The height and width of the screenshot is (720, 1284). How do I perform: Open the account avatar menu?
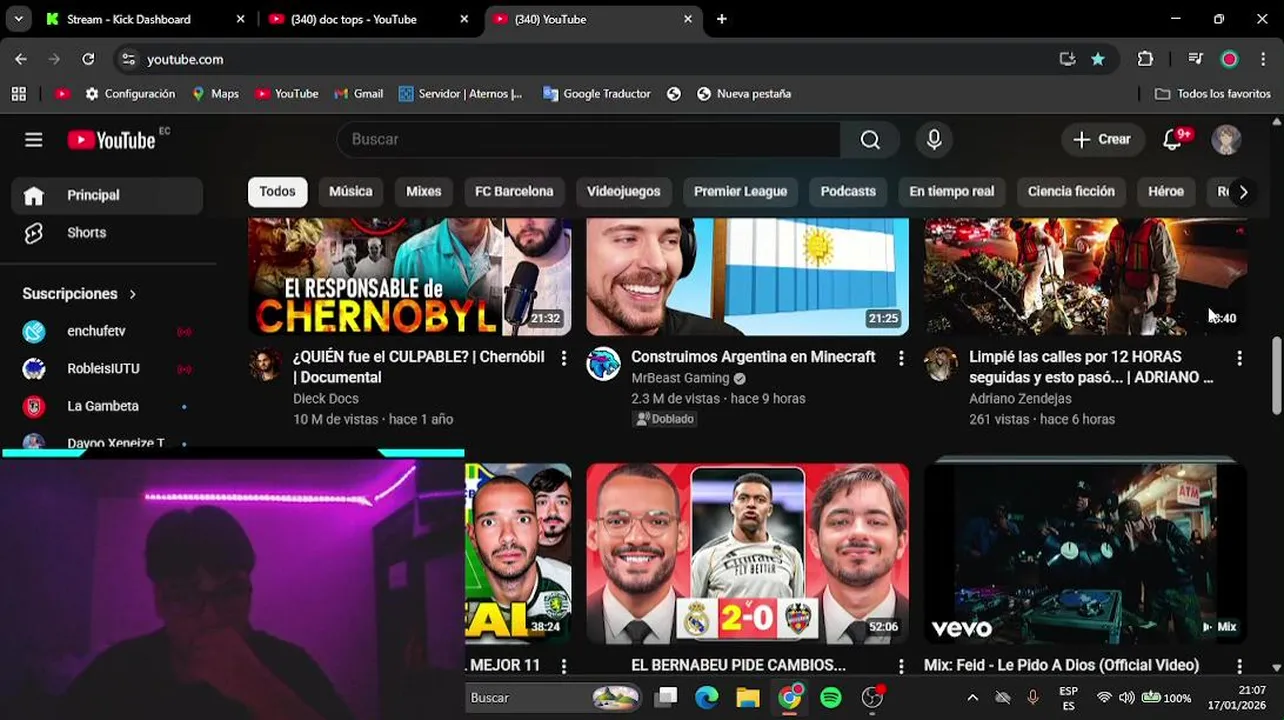click(1226, 140)
